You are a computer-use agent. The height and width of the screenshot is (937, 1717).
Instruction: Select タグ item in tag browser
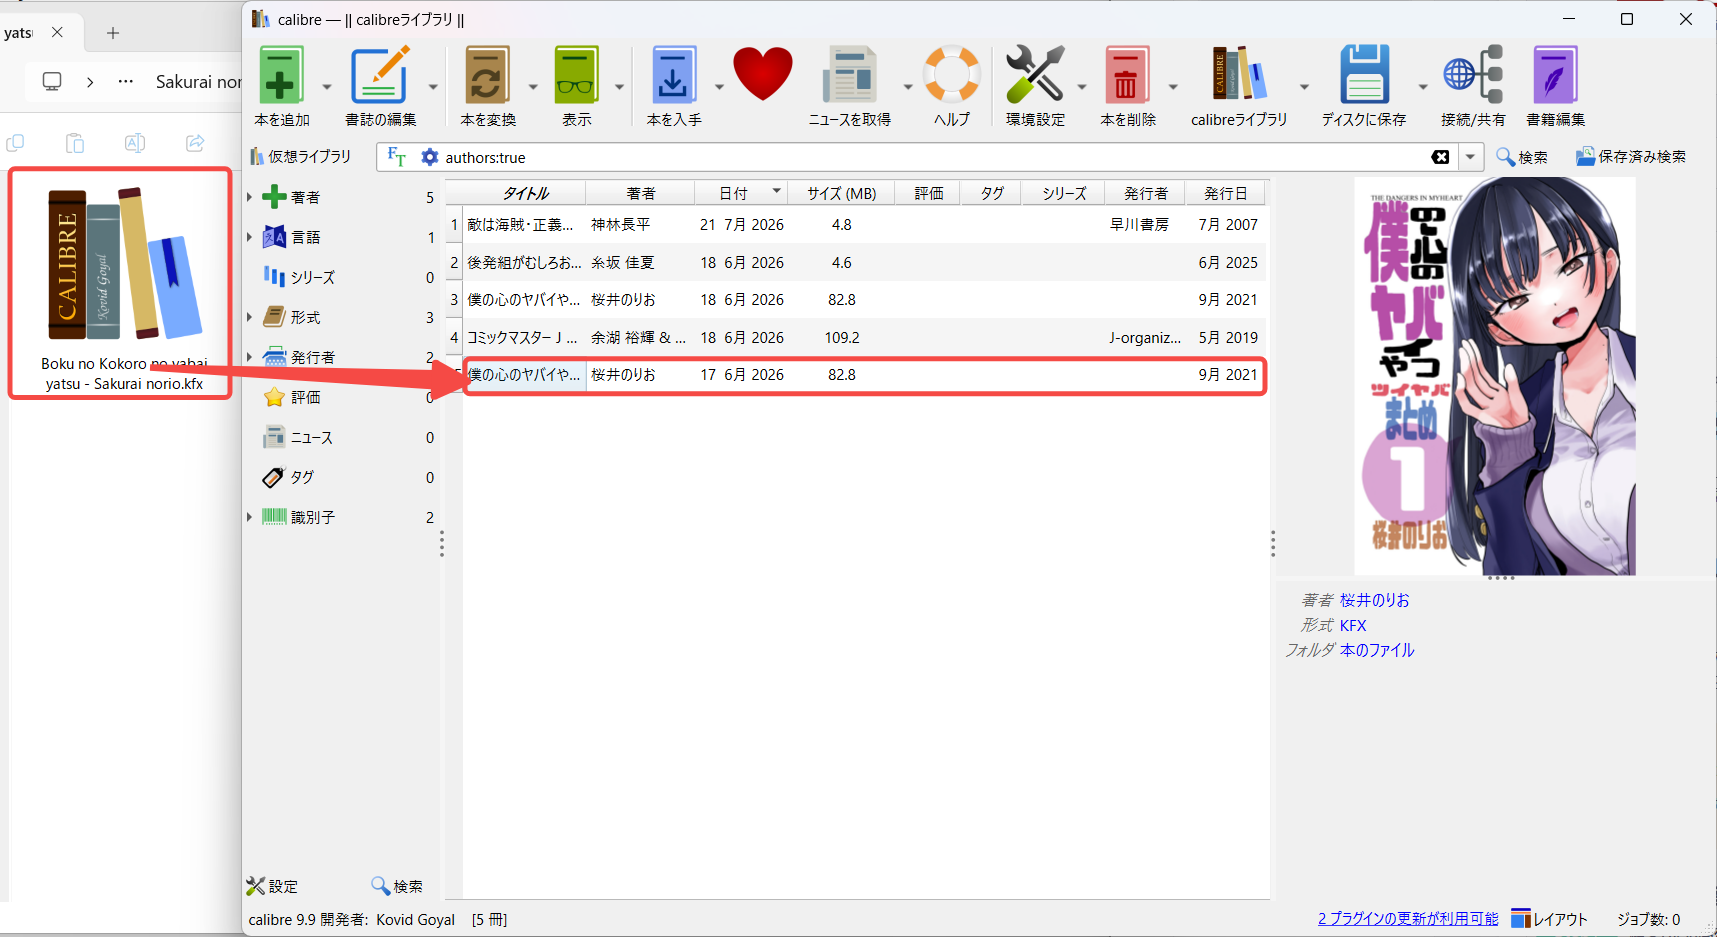click(301, 477)
